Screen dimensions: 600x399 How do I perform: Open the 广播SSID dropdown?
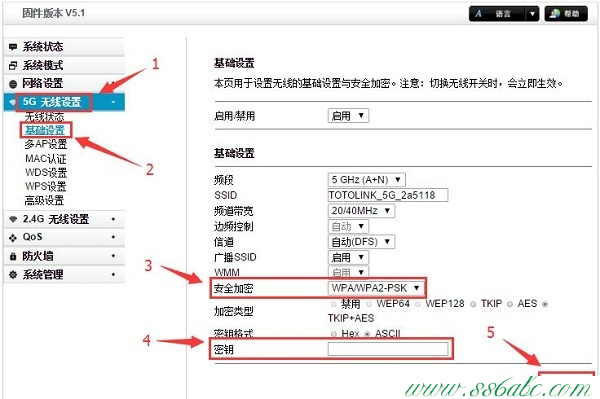point(348,257)
